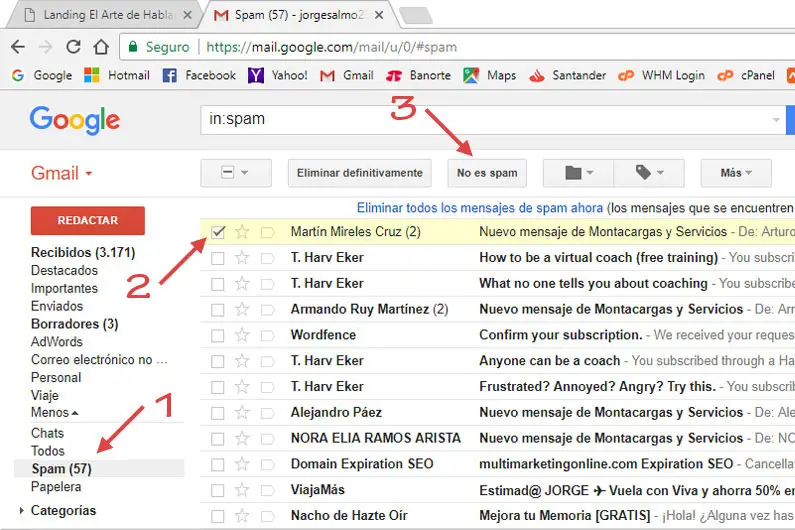Open the Move to folder dropdown
Screen dimensions: 795x530
click(578, 173)
